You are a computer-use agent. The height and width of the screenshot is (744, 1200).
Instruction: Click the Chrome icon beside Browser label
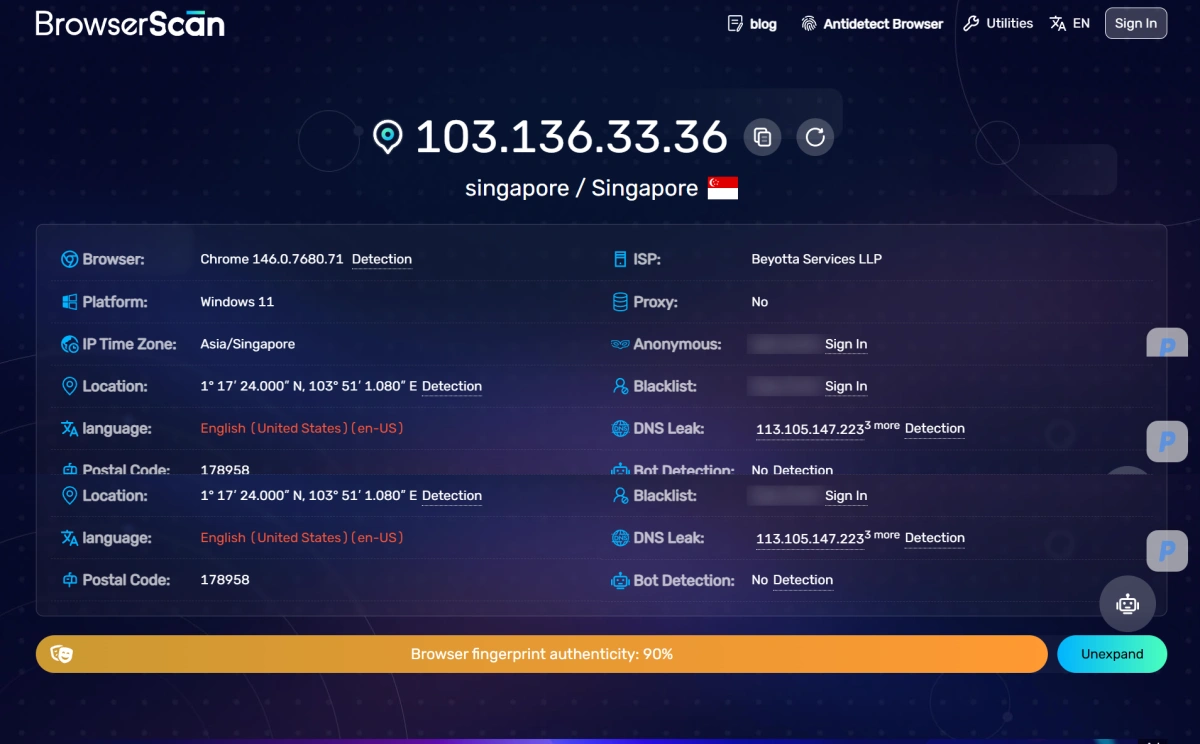pos(70,259)
